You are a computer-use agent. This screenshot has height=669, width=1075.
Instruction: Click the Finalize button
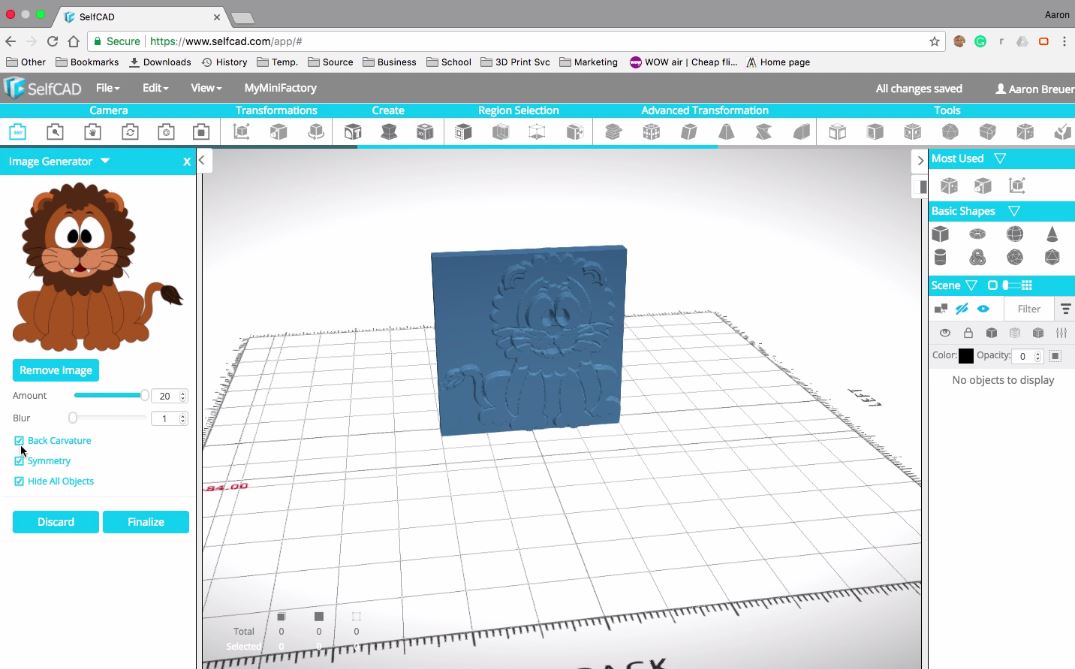pos(145,522)
